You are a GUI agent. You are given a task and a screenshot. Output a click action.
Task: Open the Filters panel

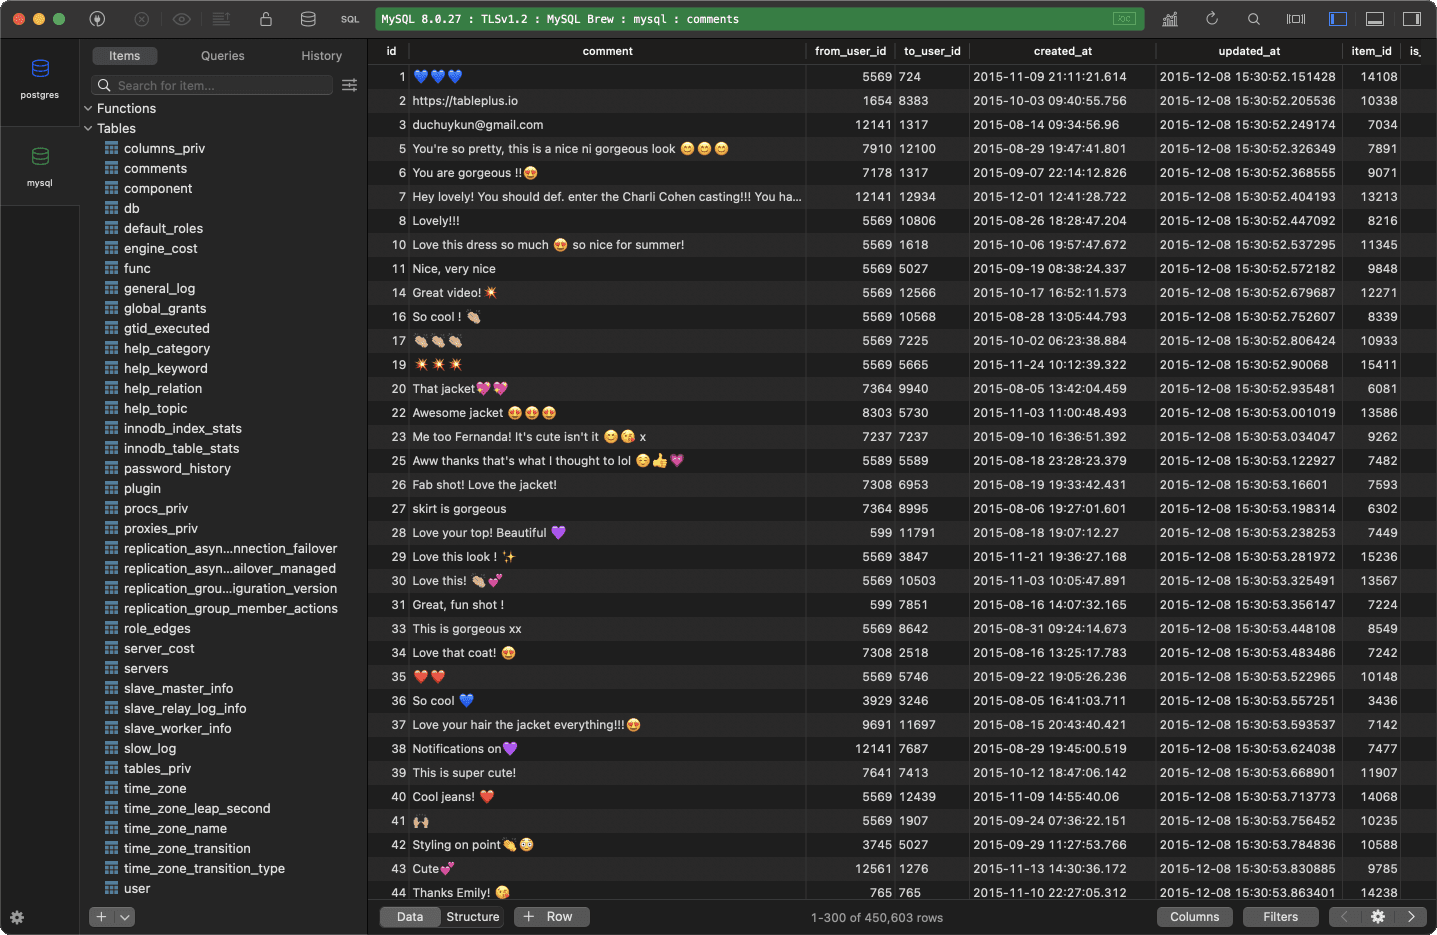point(1280,916)
